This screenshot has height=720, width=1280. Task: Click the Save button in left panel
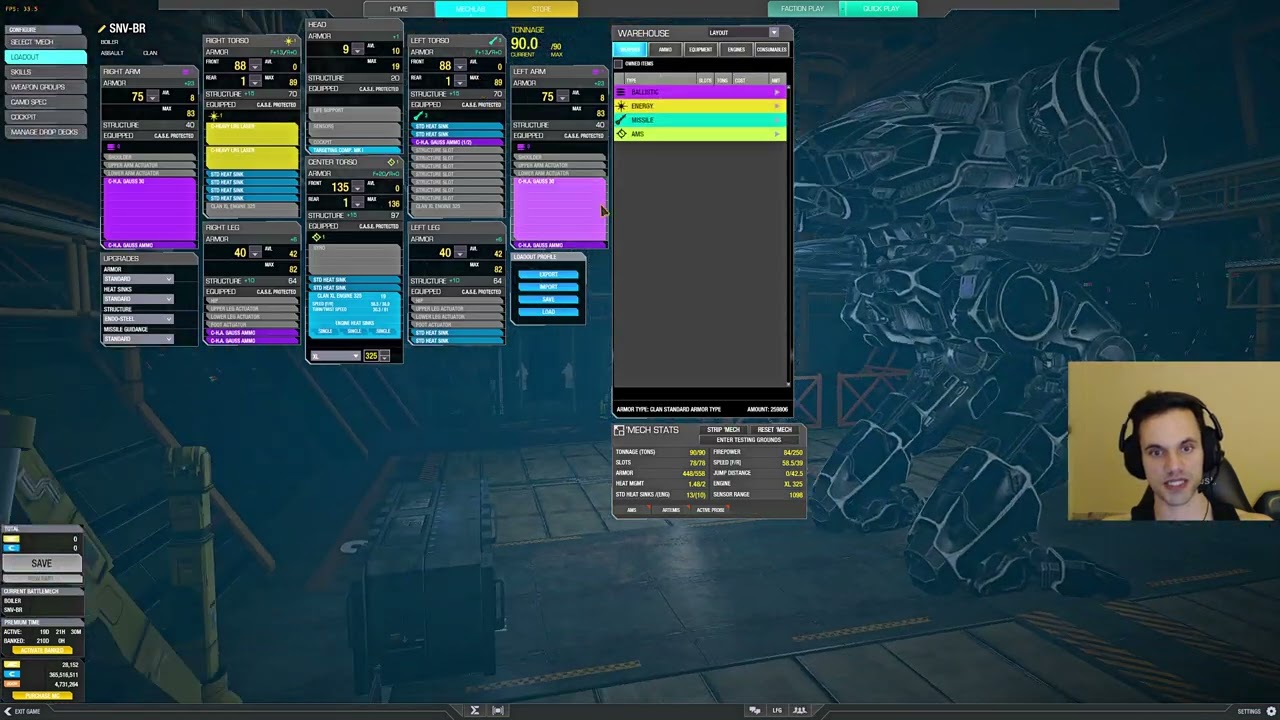41,563
